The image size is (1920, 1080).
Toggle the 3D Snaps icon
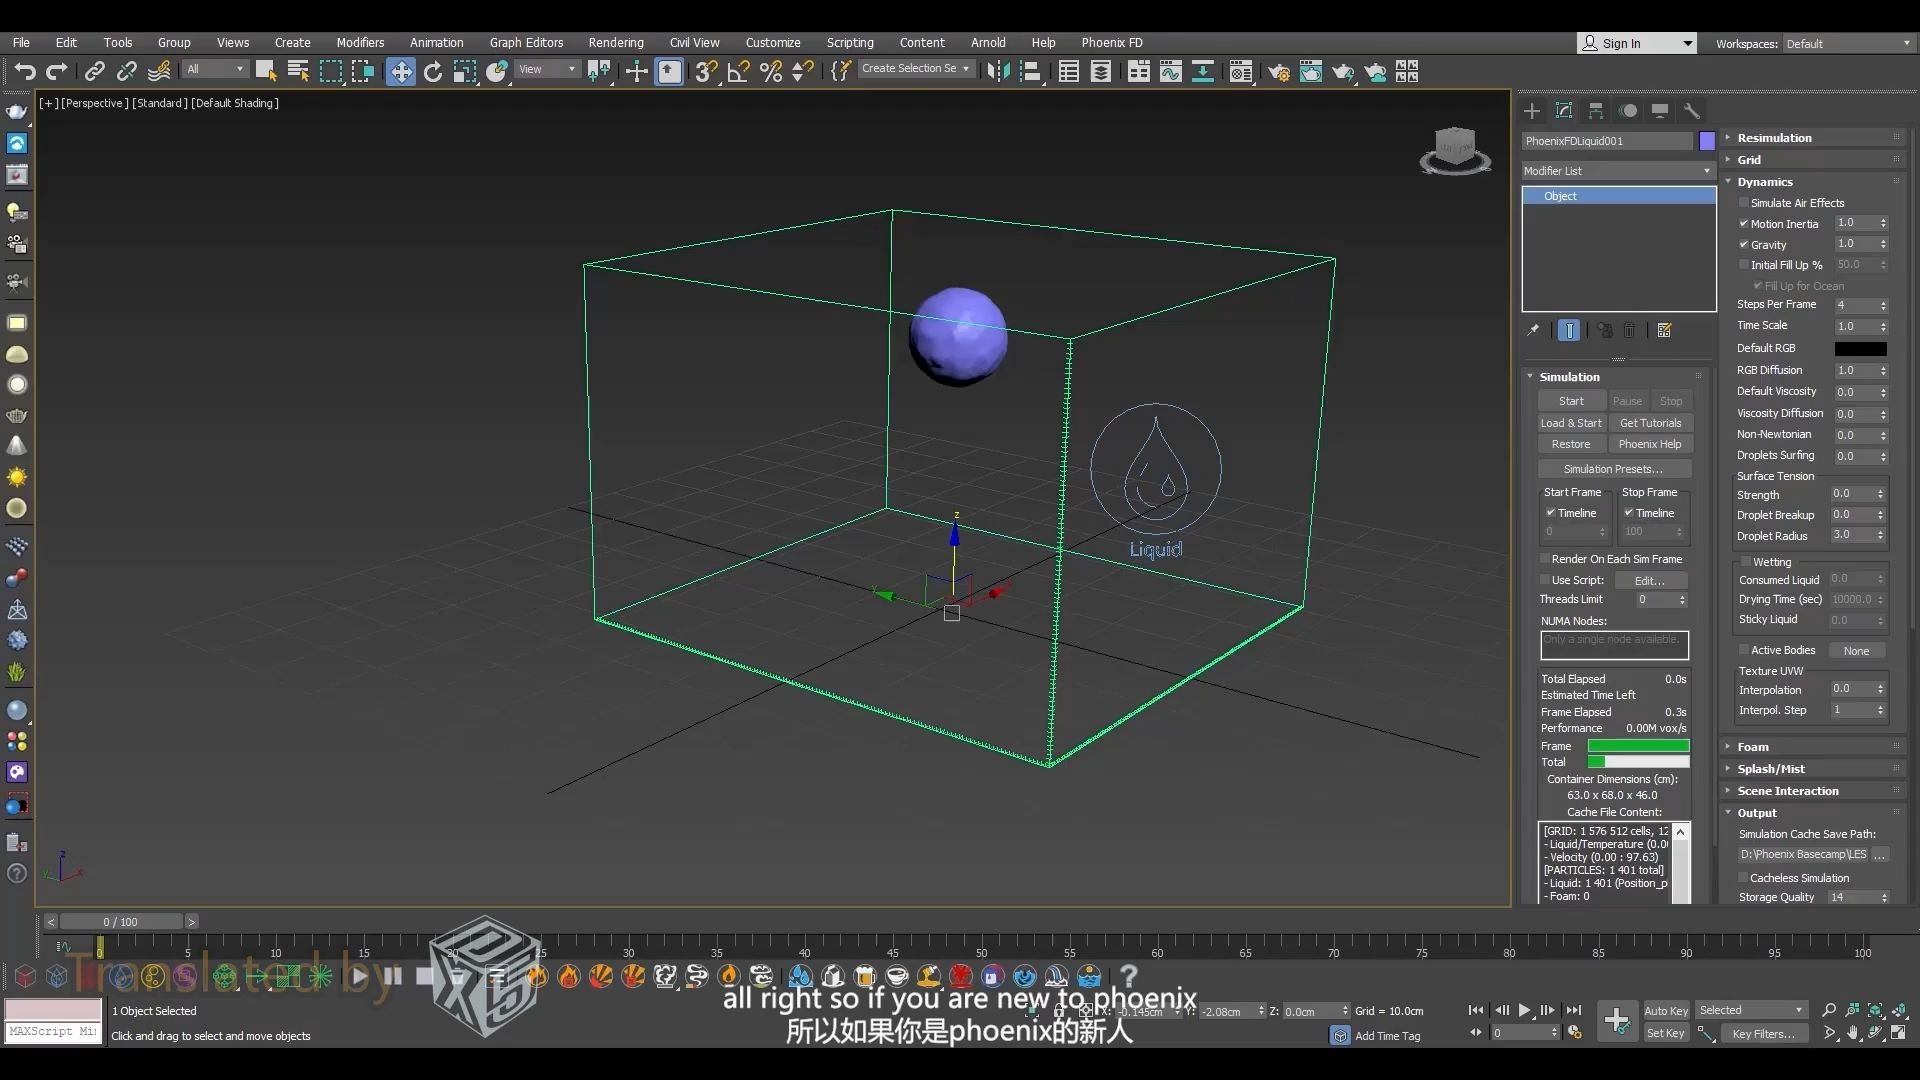coord(706,71)
